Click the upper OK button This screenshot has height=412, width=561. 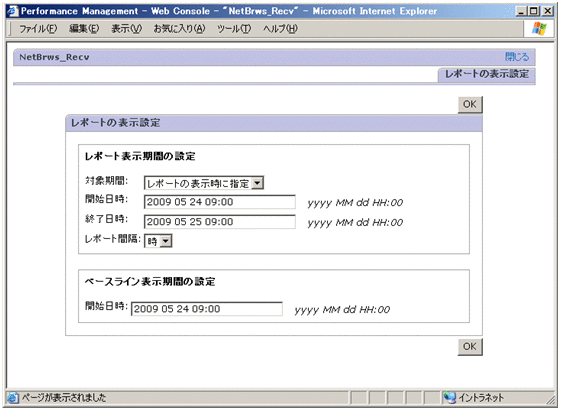(470, 104)
